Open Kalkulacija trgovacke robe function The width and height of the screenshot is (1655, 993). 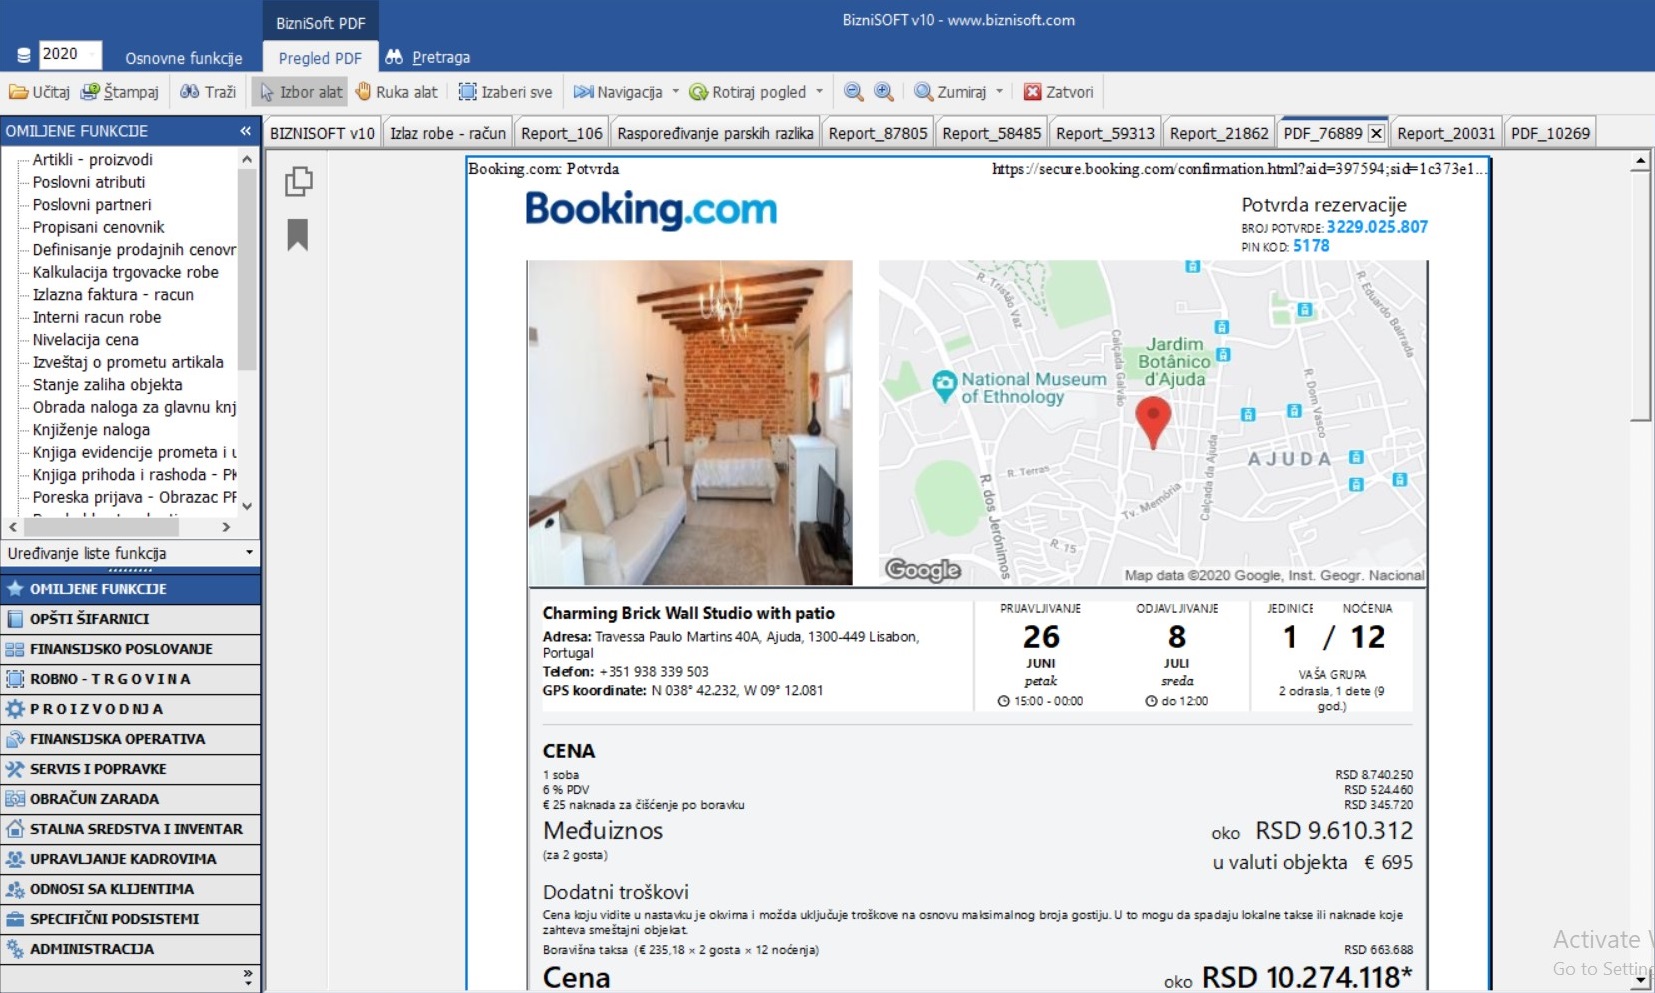coord(125,272)
